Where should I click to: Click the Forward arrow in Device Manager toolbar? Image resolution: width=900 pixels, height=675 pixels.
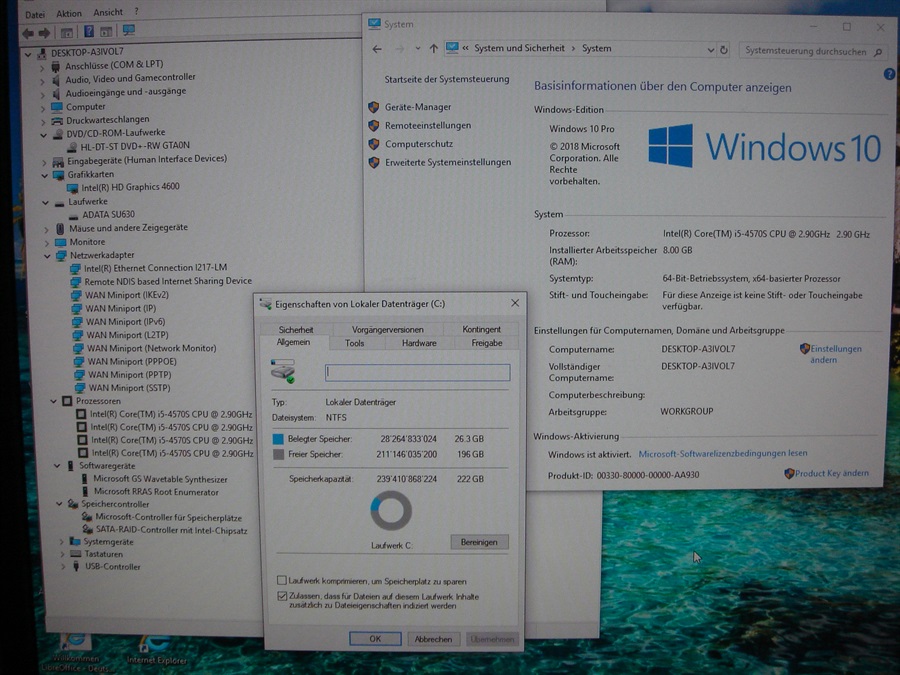44,33
